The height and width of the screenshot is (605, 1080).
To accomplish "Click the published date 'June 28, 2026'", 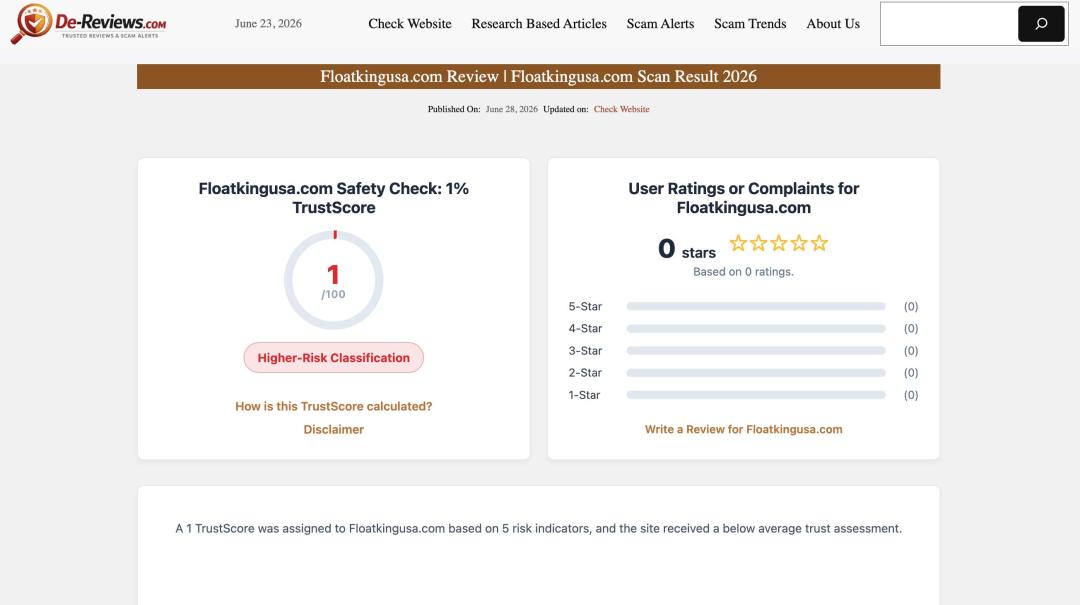I will (511, 109).
